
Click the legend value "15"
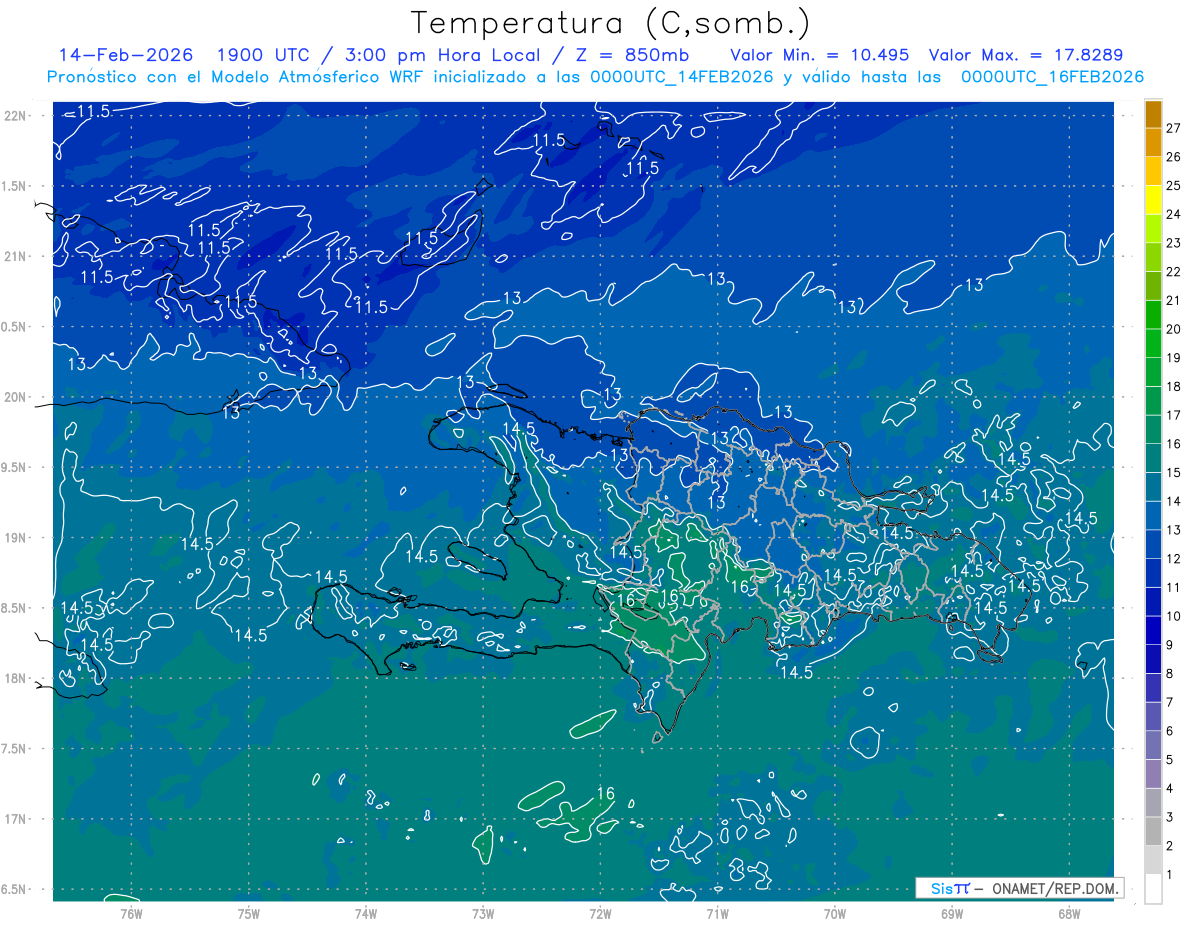tap(1174, 472)
